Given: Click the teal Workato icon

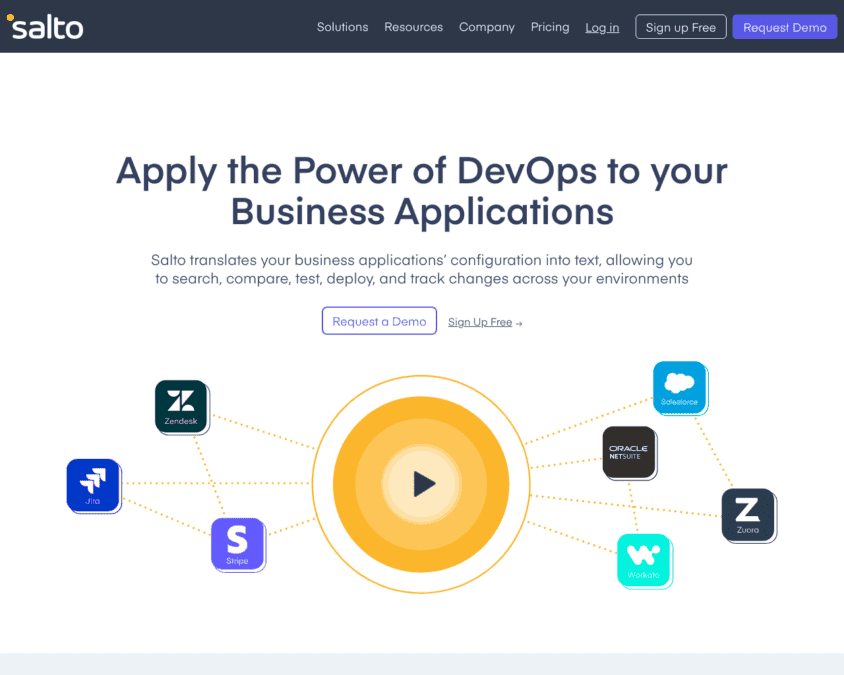Looking at the screenshot, I should pyautogui.click(x=644, y=561).
